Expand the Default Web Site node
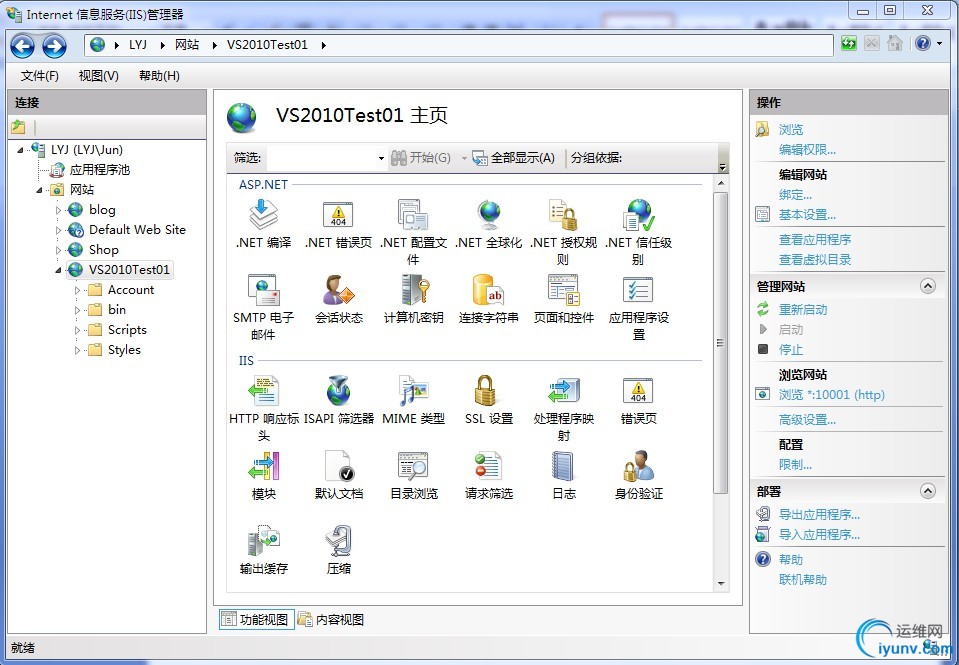The height and width of the screenshot is (665, 959). [x=59, y=231]
